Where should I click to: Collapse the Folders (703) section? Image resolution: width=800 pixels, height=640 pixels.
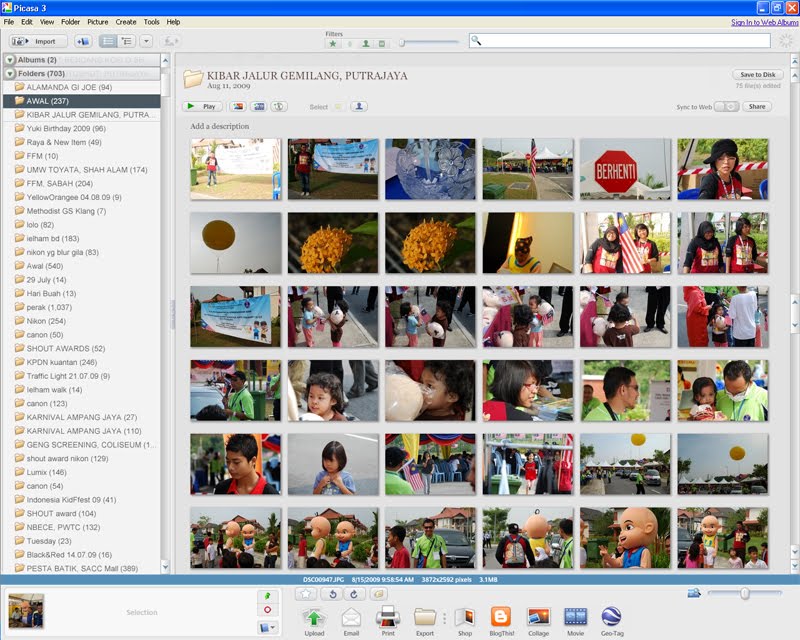(10, 73)
